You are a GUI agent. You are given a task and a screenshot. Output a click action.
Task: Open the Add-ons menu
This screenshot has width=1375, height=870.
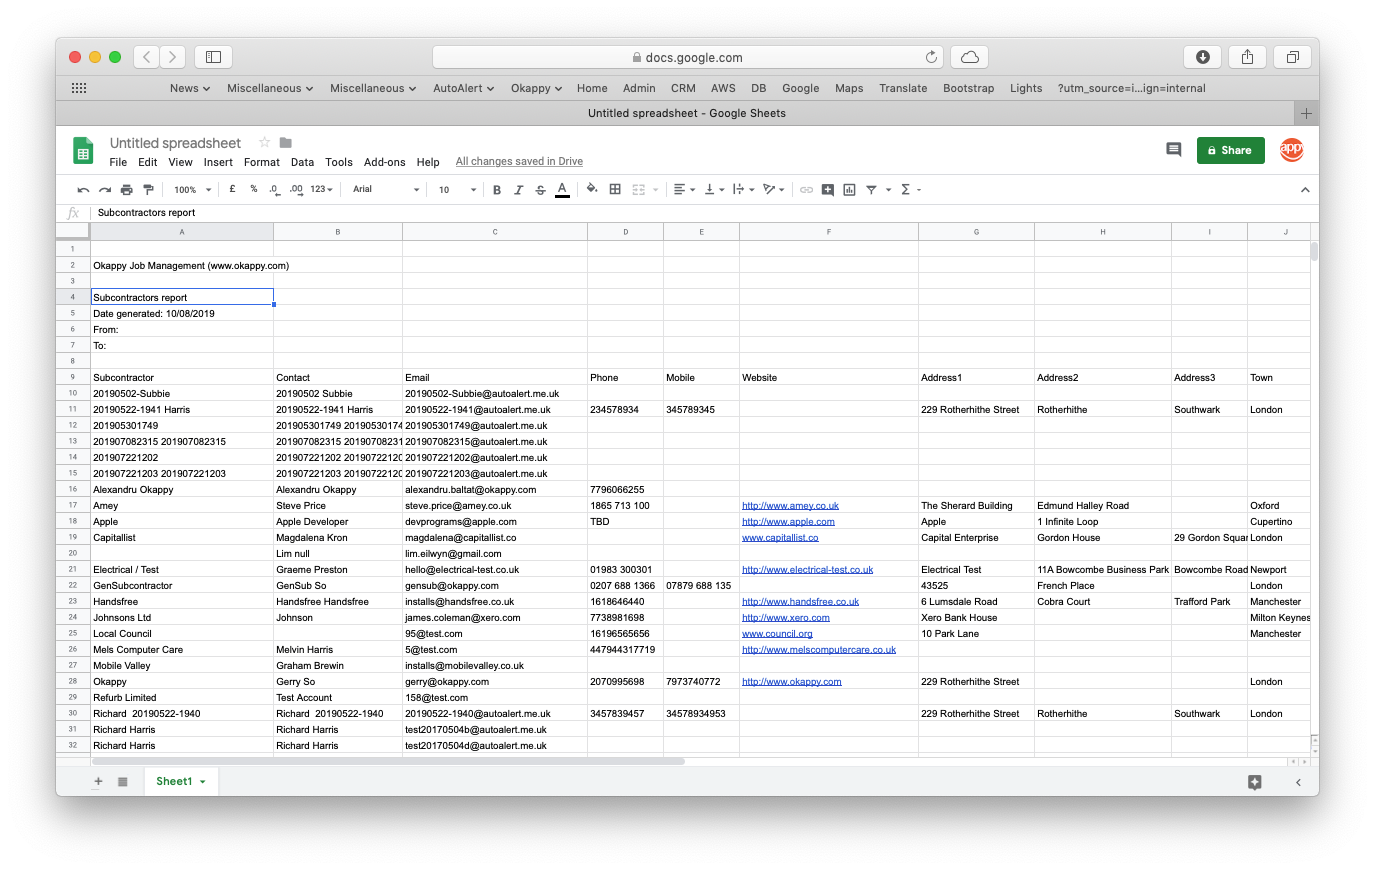pos(384,161)
